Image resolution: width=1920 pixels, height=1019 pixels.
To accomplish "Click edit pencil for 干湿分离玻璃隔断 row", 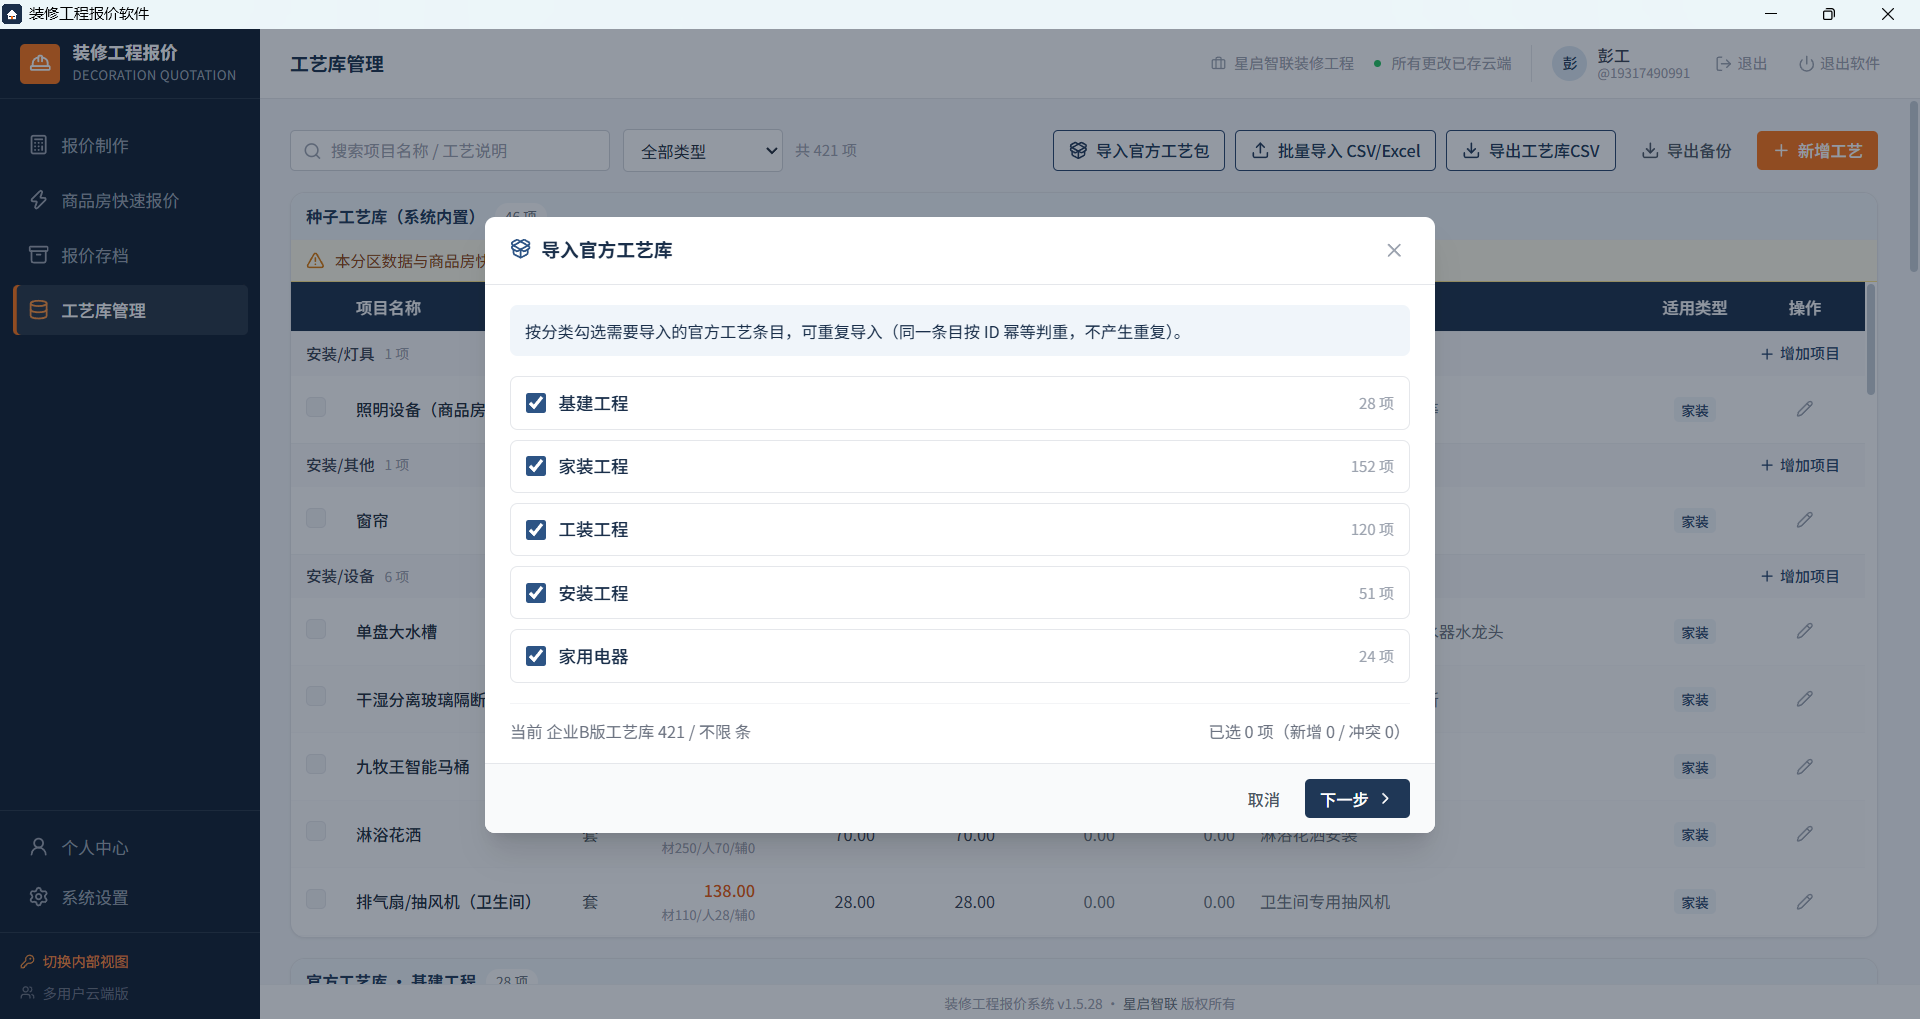I will [1804, 699].
